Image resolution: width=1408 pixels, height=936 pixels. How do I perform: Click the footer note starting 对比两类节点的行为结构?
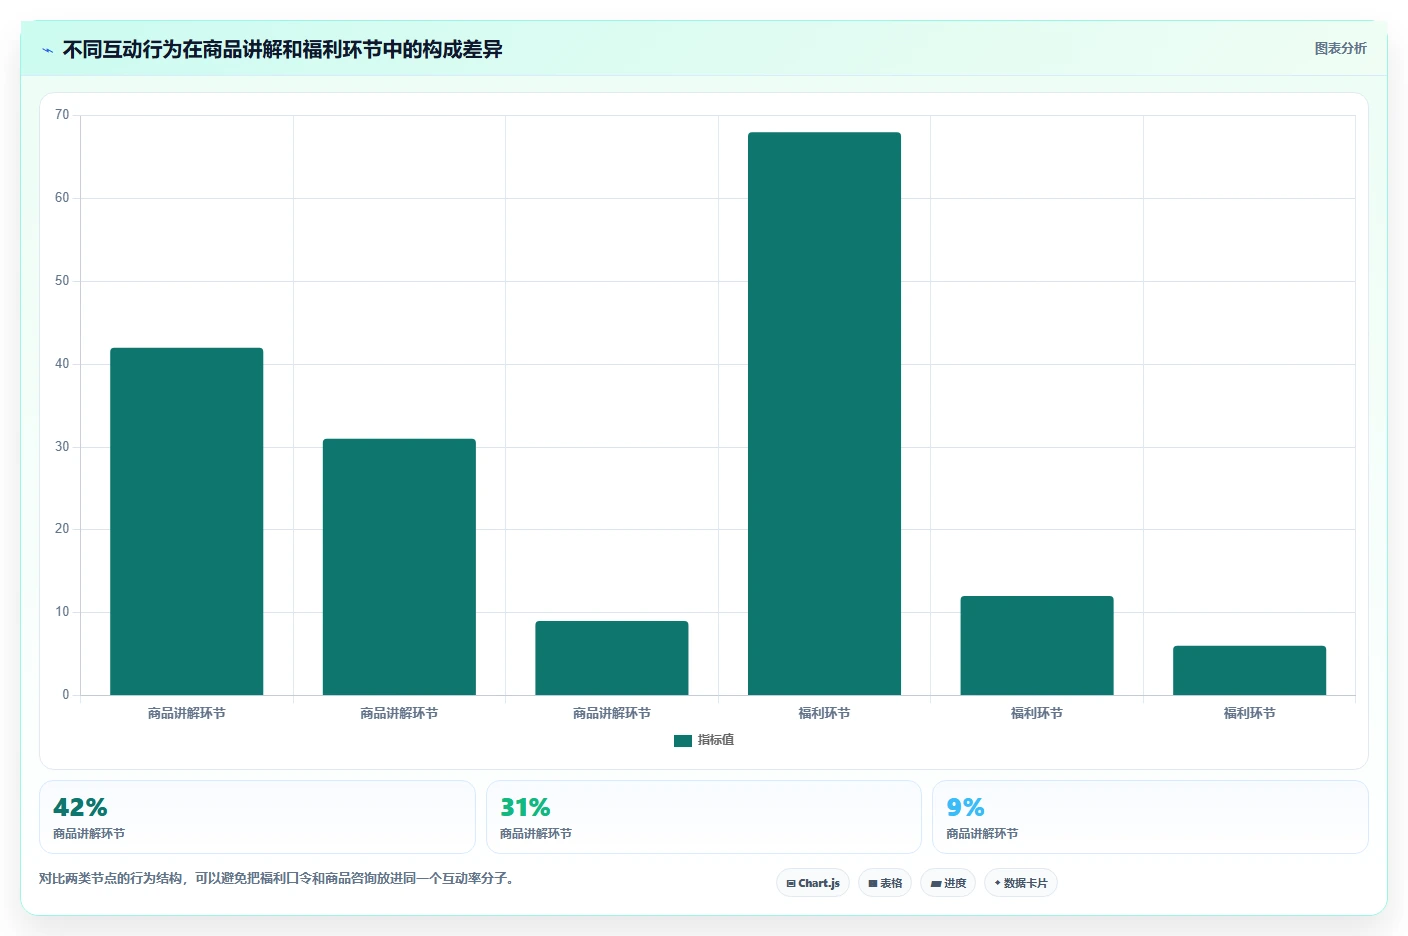tap(277, 879)
